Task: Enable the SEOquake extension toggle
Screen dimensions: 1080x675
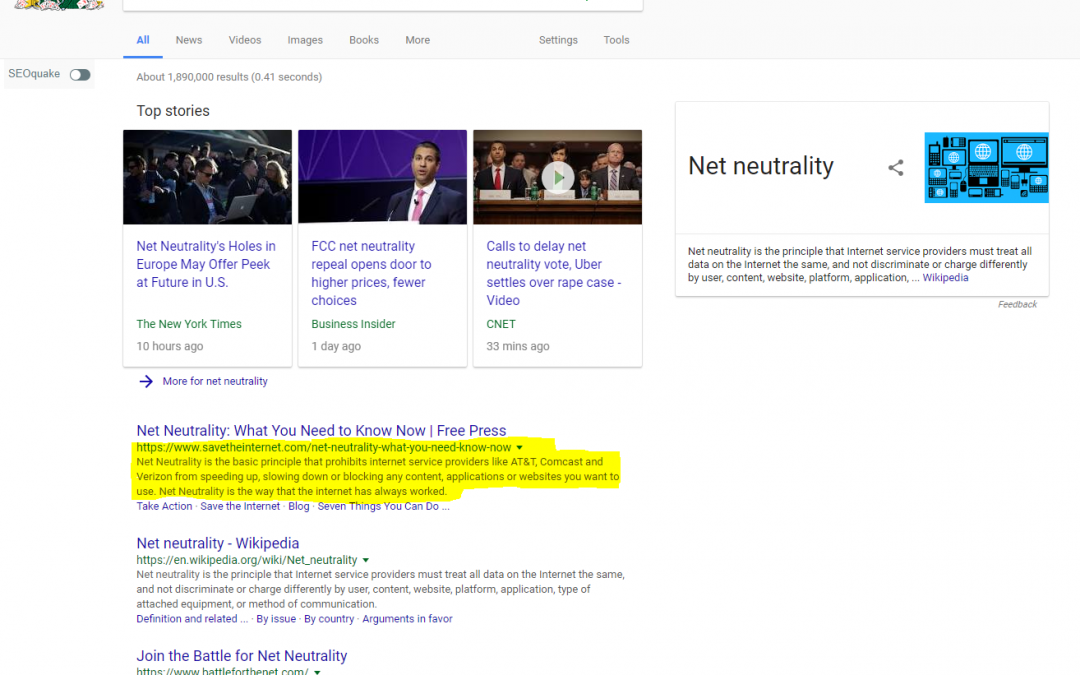Action: coord(79,74)
